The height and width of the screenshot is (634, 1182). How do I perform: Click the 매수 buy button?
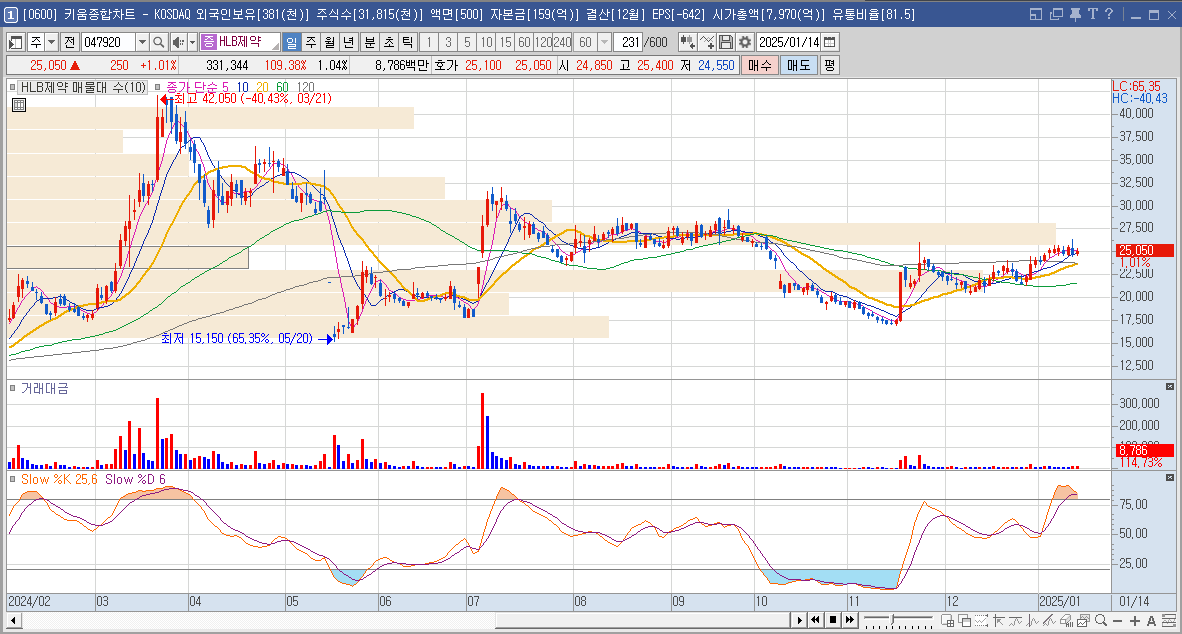click(760, 66)
